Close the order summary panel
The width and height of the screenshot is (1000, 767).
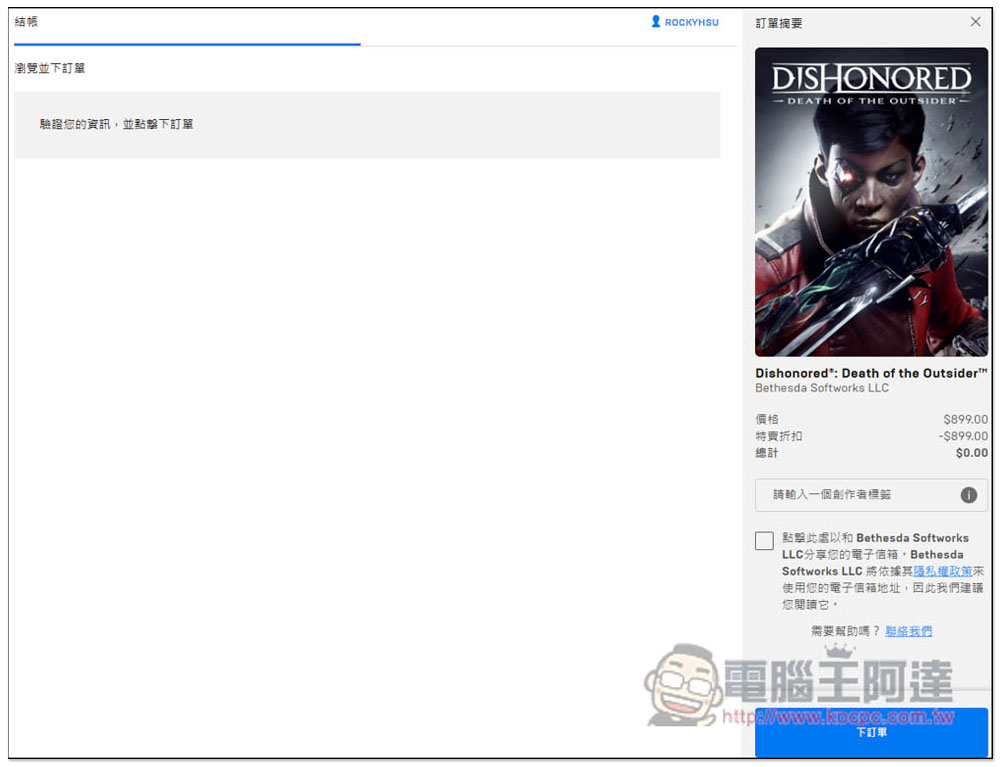(975, 22)
